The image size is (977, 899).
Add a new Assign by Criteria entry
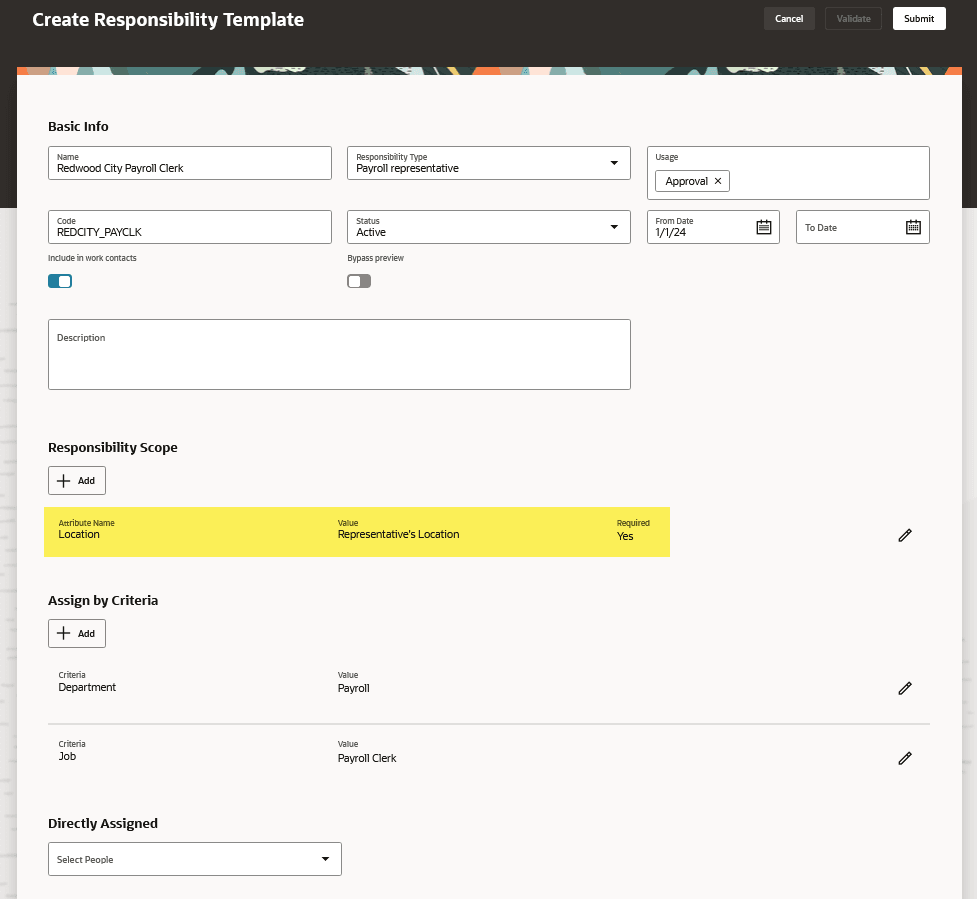[77, 634]
